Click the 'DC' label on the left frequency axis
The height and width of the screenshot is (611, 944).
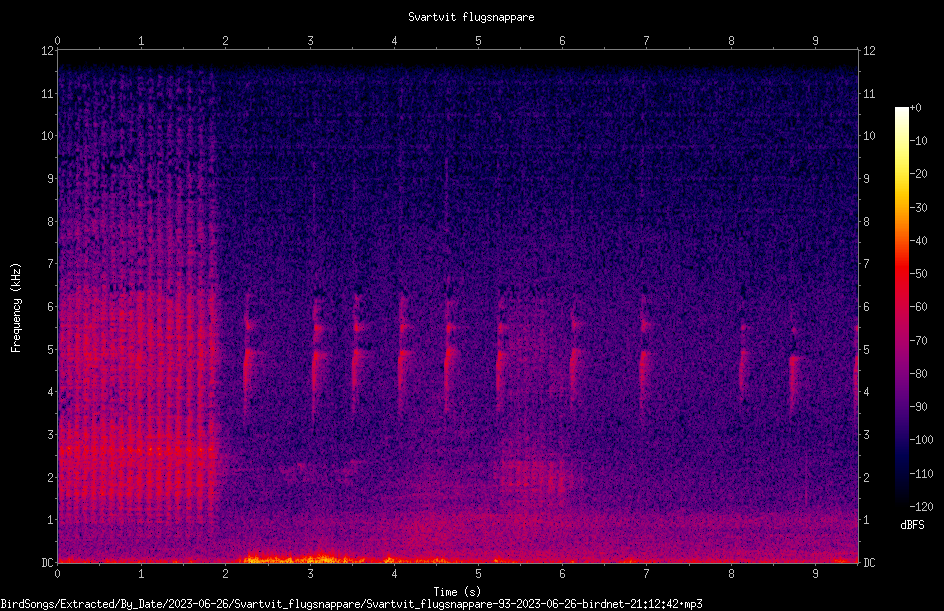(47, 562)
